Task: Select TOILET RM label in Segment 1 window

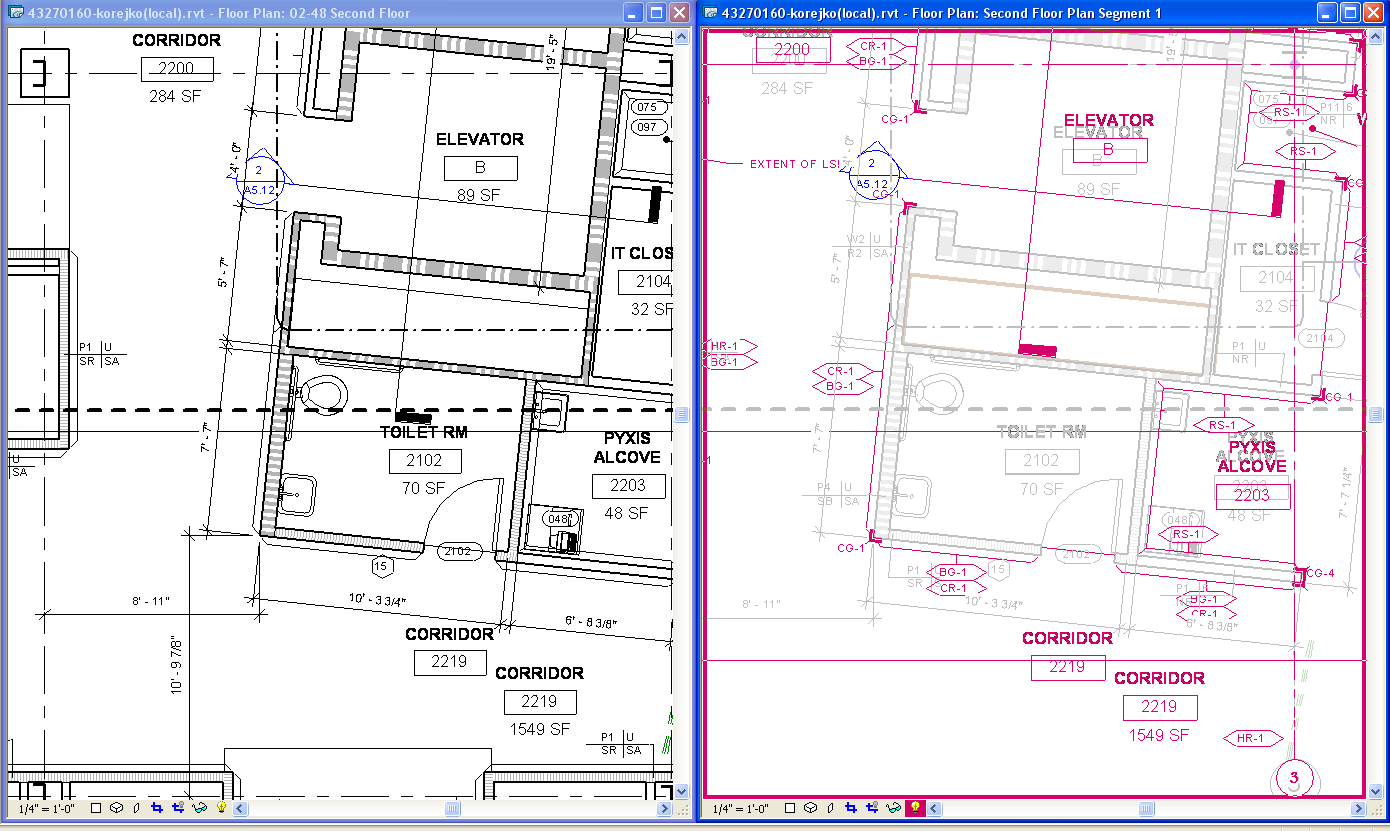Action: coord(1042,433)
